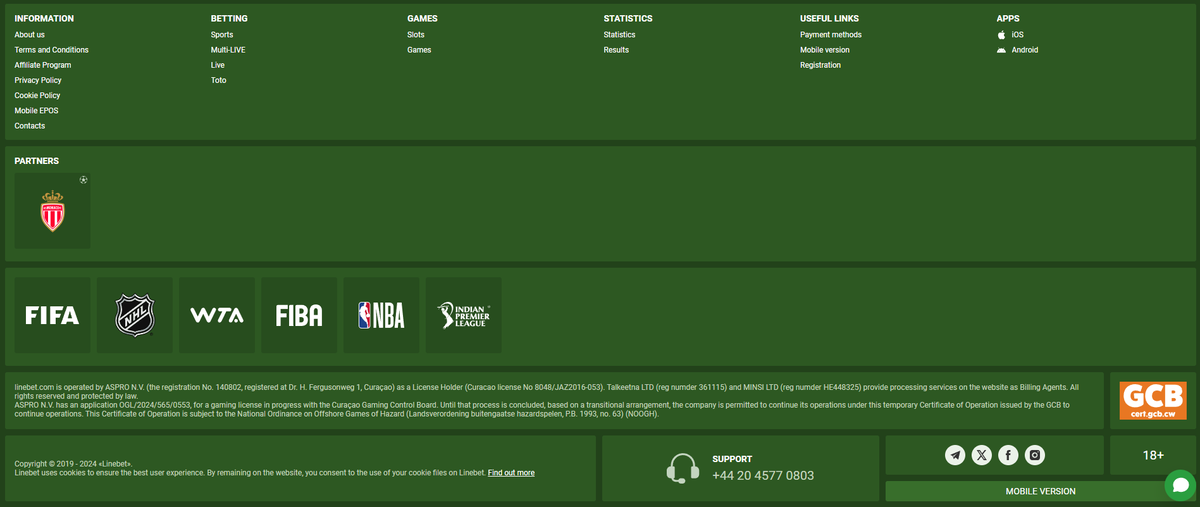Open Terms and Conditions
This screenshot has width=1200, height=507.
pyautogui.click(x=51, y=50)
